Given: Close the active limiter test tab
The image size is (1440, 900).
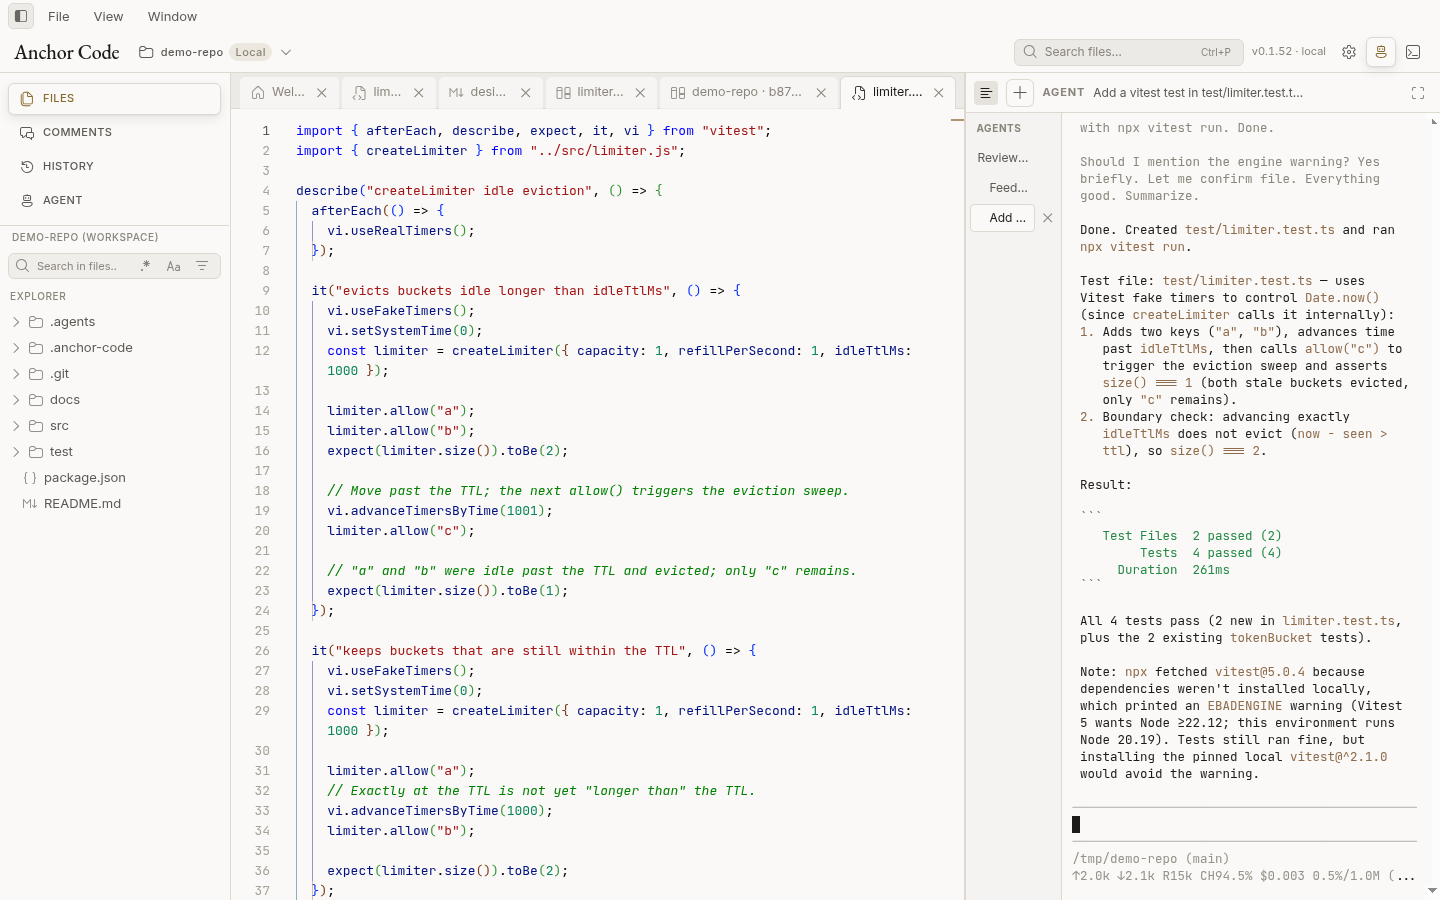Looking at the screenshot, I should (x=939, y=93).
